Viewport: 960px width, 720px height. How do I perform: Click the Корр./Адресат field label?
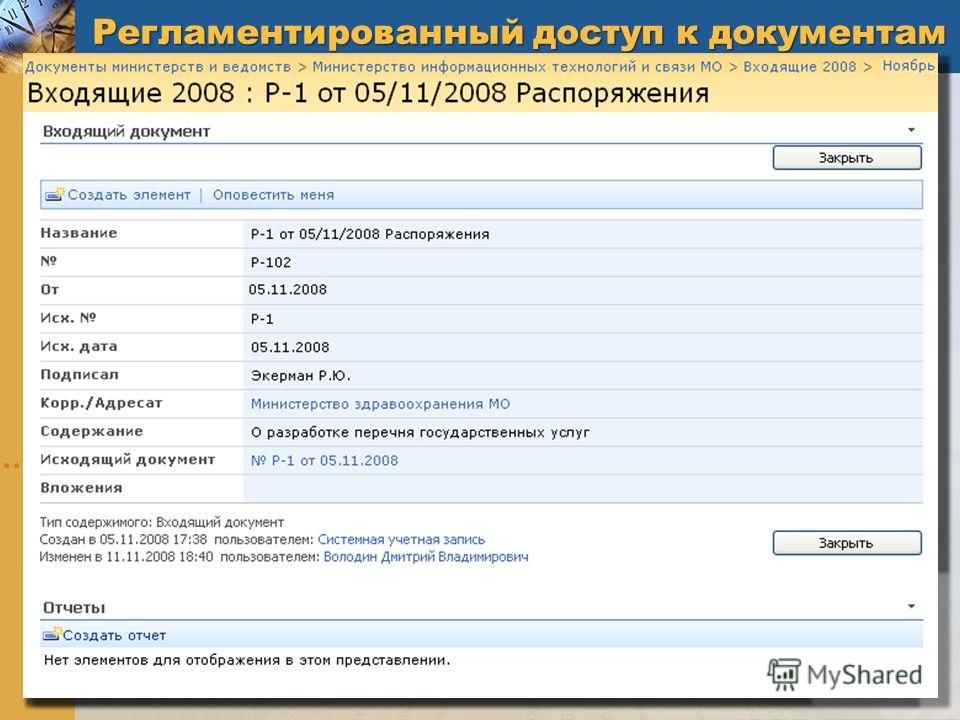pyautogui.click(x=101, y=403)
